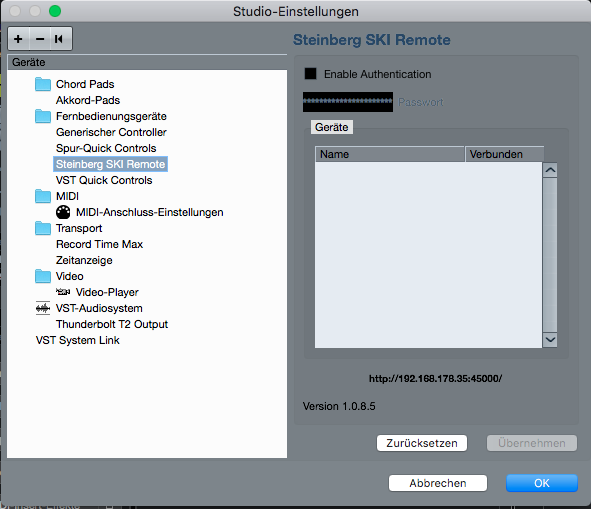The width and height of the screenshot is (591, 509).
Task: Click the Geräte tab above the table
Action: [x=332, y=127]
